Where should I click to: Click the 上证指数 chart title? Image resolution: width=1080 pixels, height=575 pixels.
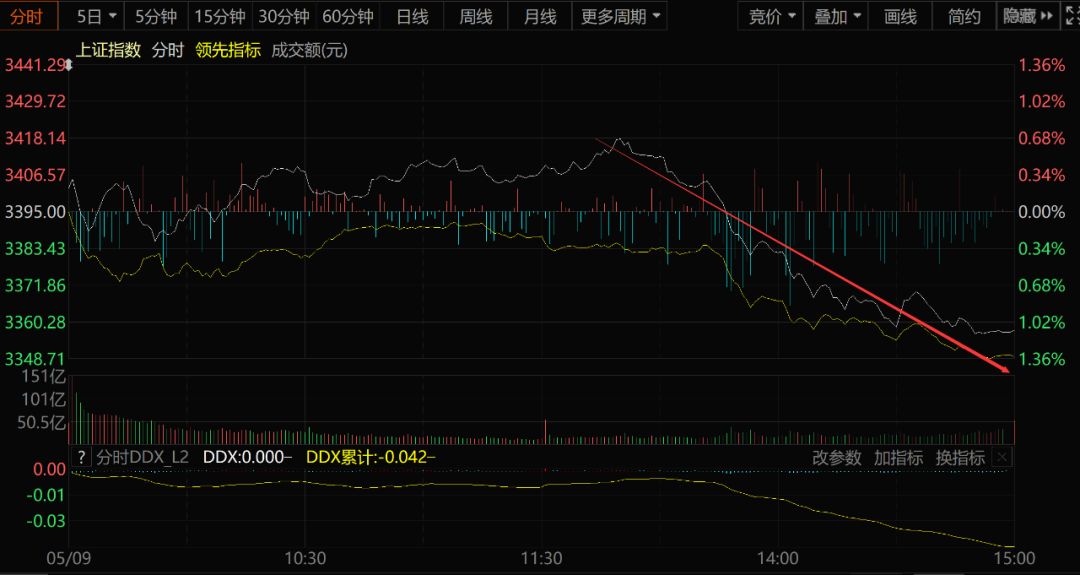coord(108,50)
